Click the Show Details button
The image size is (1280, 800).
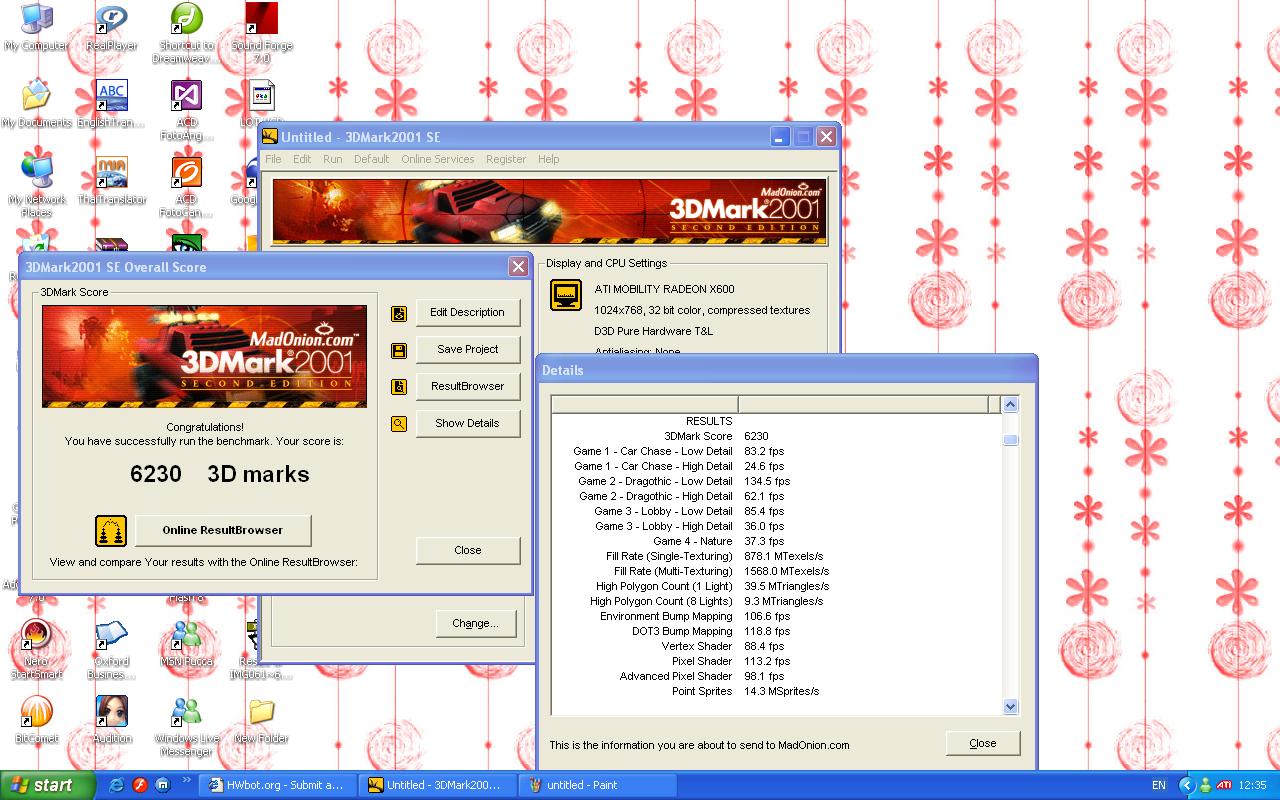[x=468, y=423]
